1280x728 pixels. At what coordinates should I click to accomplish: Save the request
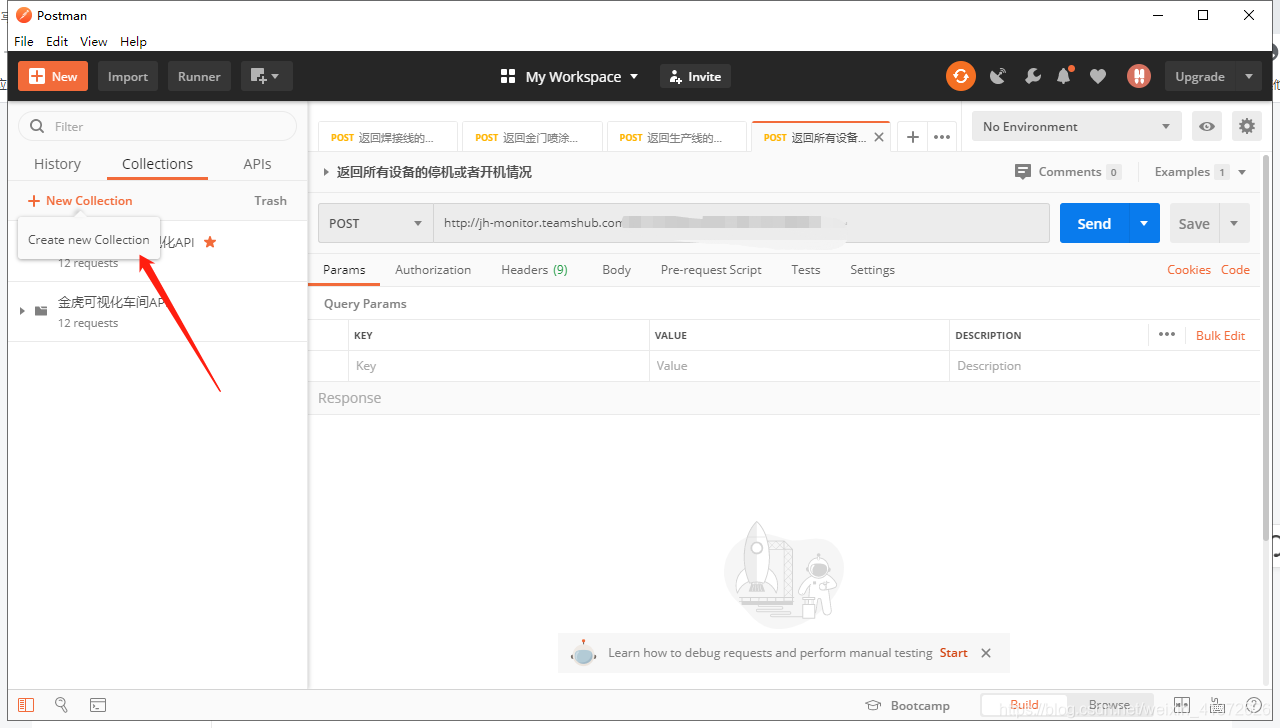click(1194, 223)
